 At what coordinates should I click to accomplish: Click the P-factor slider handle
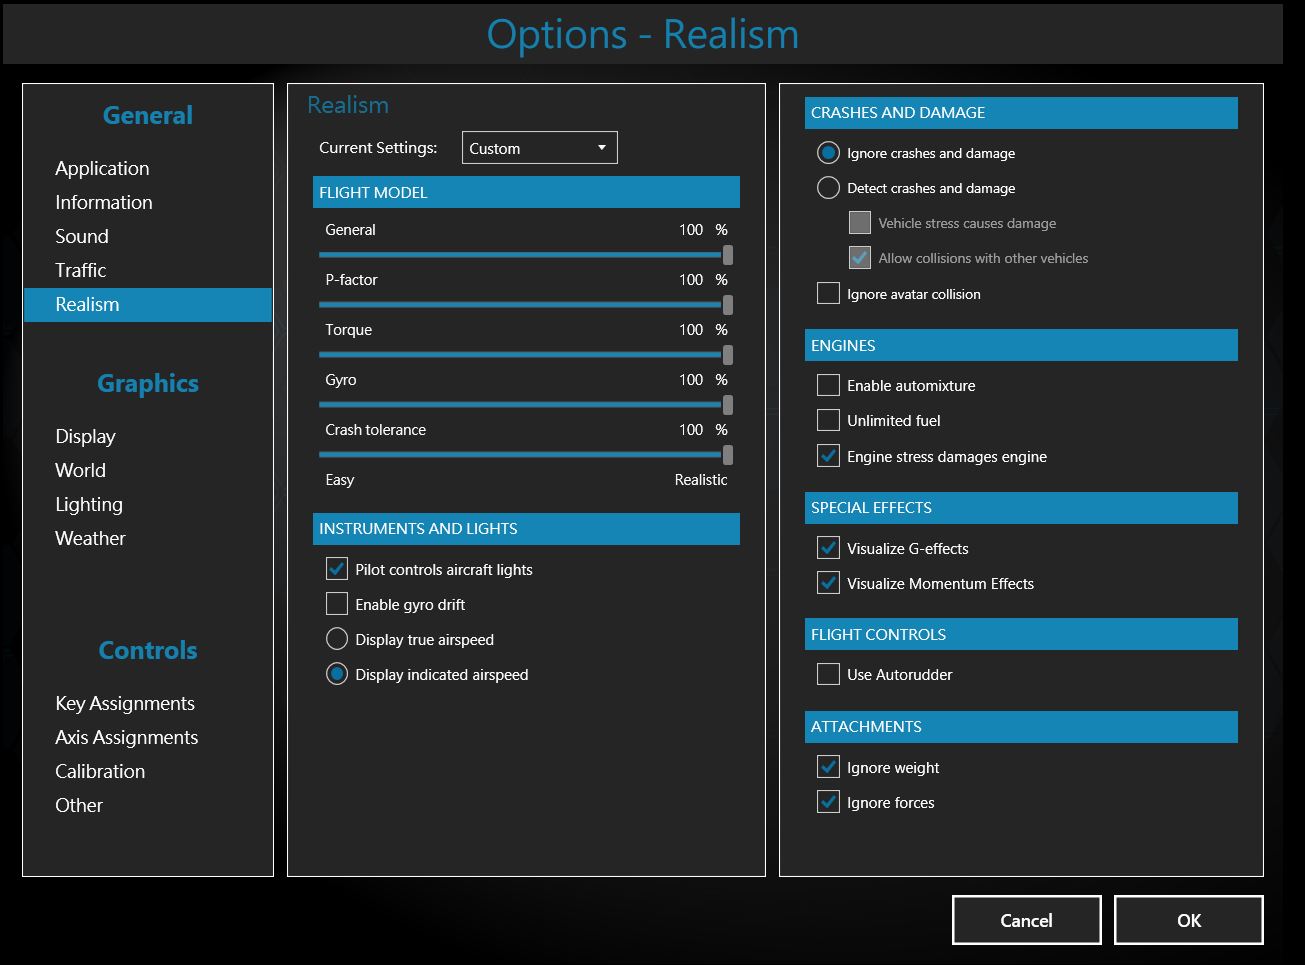pos(727,305)
